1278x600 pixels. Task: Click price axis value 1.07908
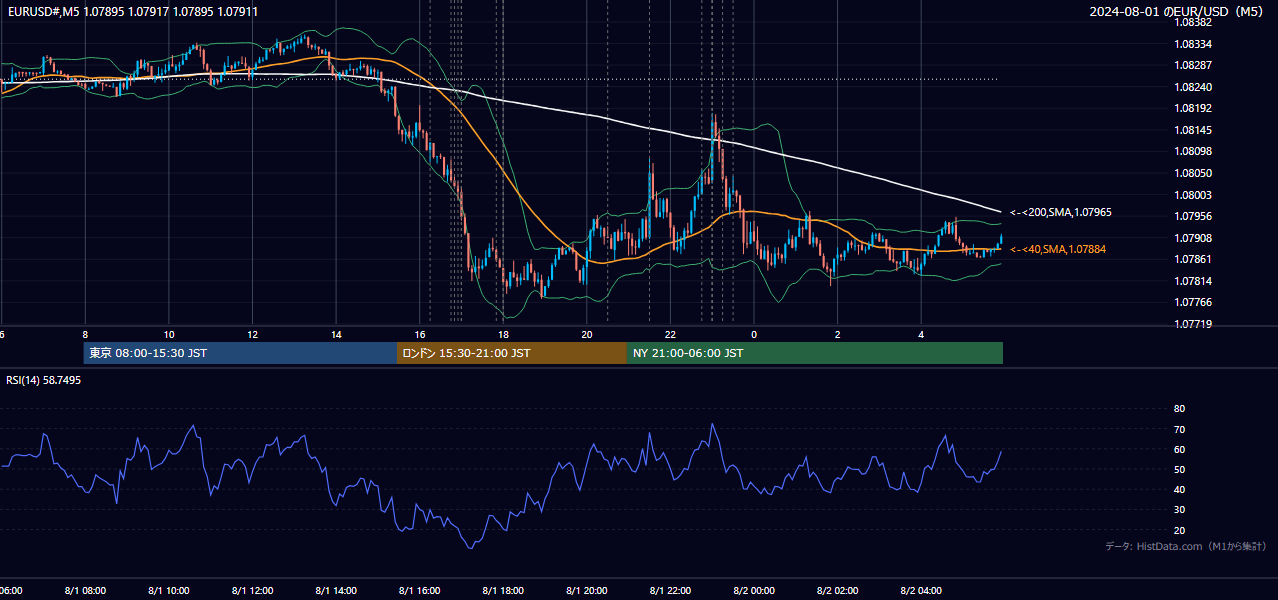pyautogui.click(x=1193, y=238)
